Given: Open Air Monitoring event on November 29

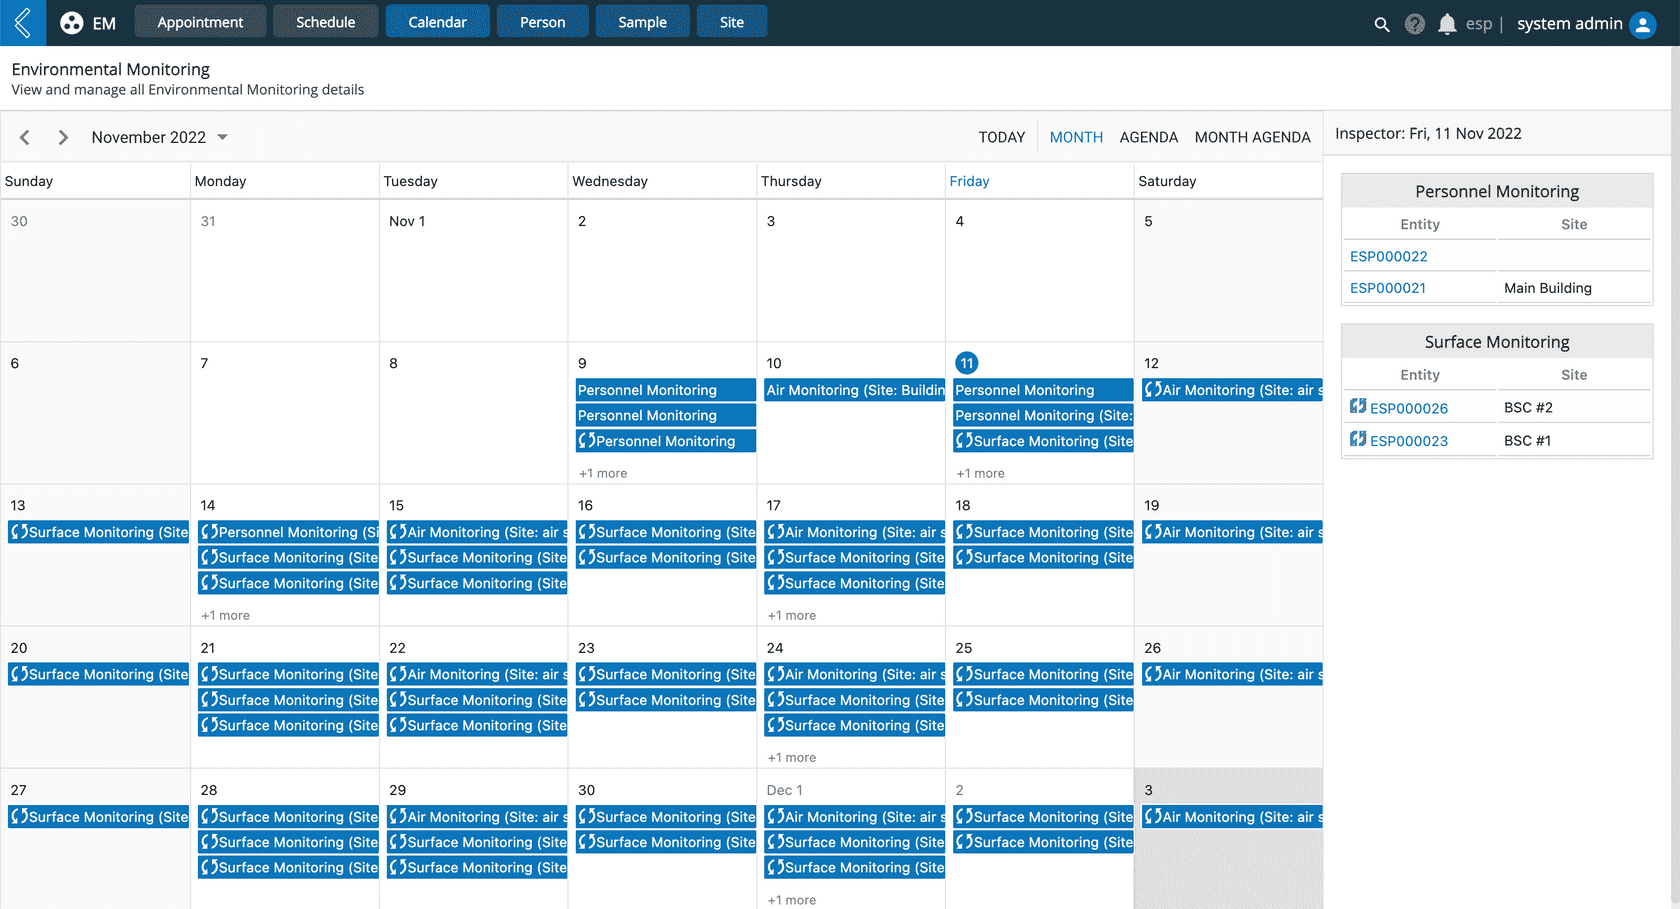Looking at the screenshot, I should pos(477,817).
